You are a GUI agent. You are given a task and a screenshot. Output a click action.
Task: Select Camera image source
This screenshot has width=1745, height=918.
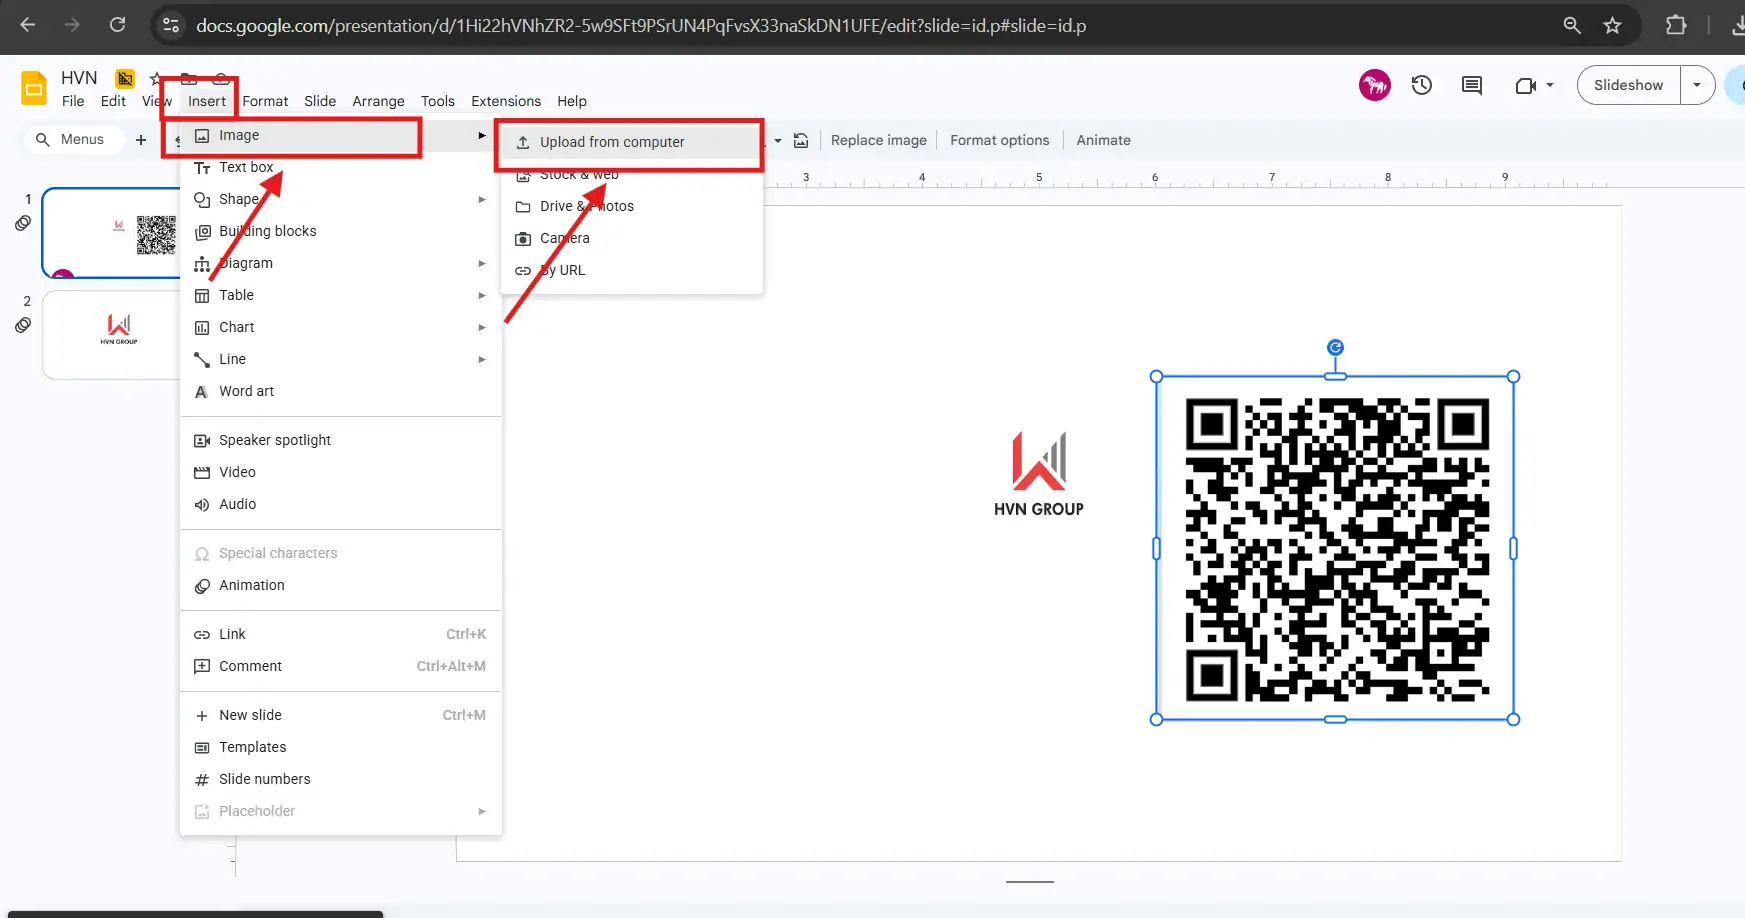[632, 238]
